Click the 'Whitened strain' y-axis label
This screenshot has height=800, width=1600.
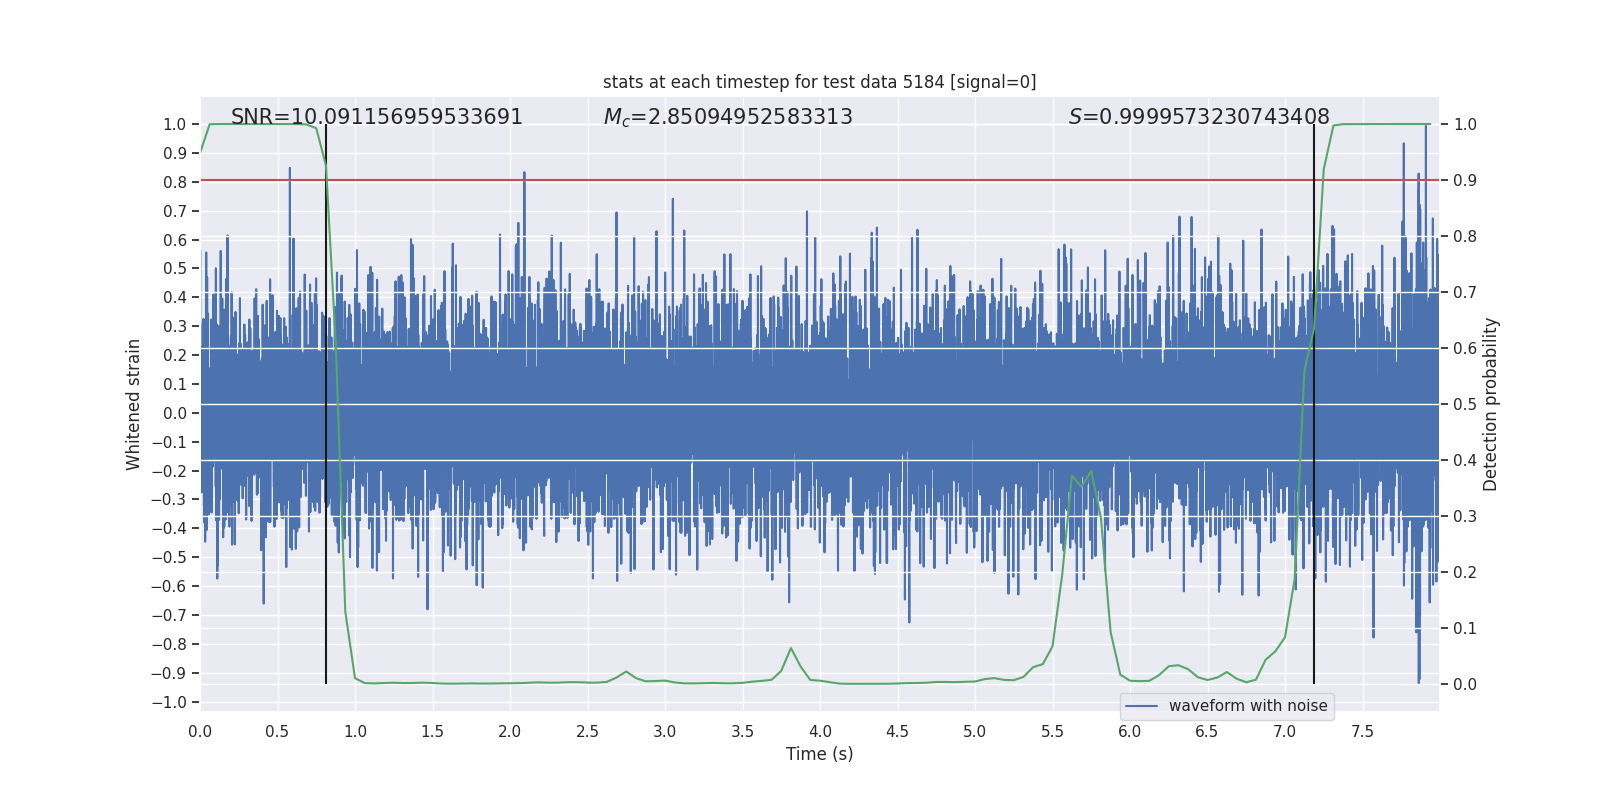[x=134, y=404]
